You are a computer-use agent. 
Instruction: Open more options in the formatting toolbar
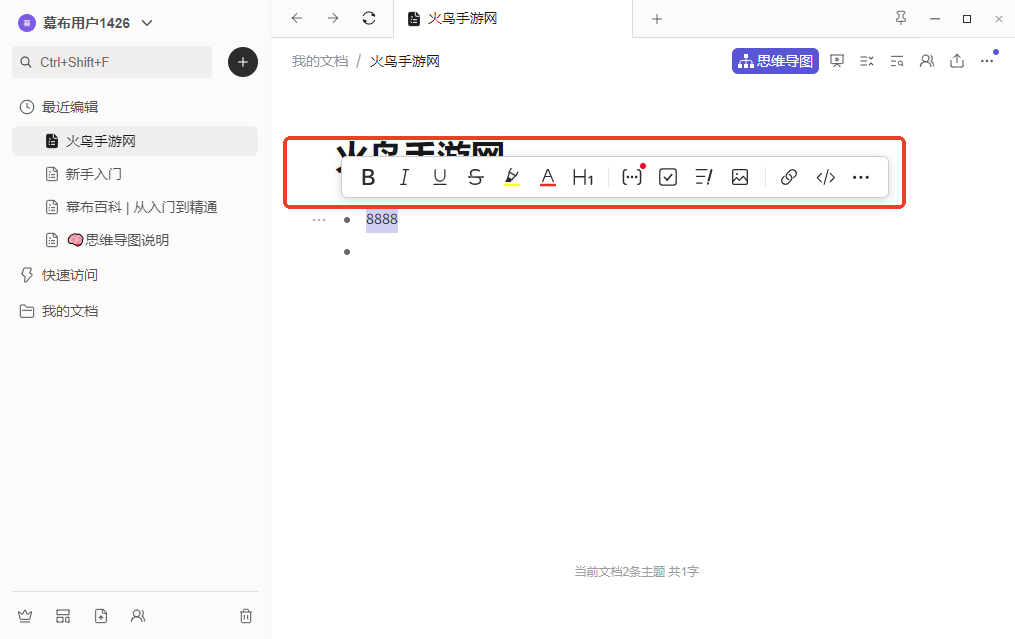click(x=861, y=177)
